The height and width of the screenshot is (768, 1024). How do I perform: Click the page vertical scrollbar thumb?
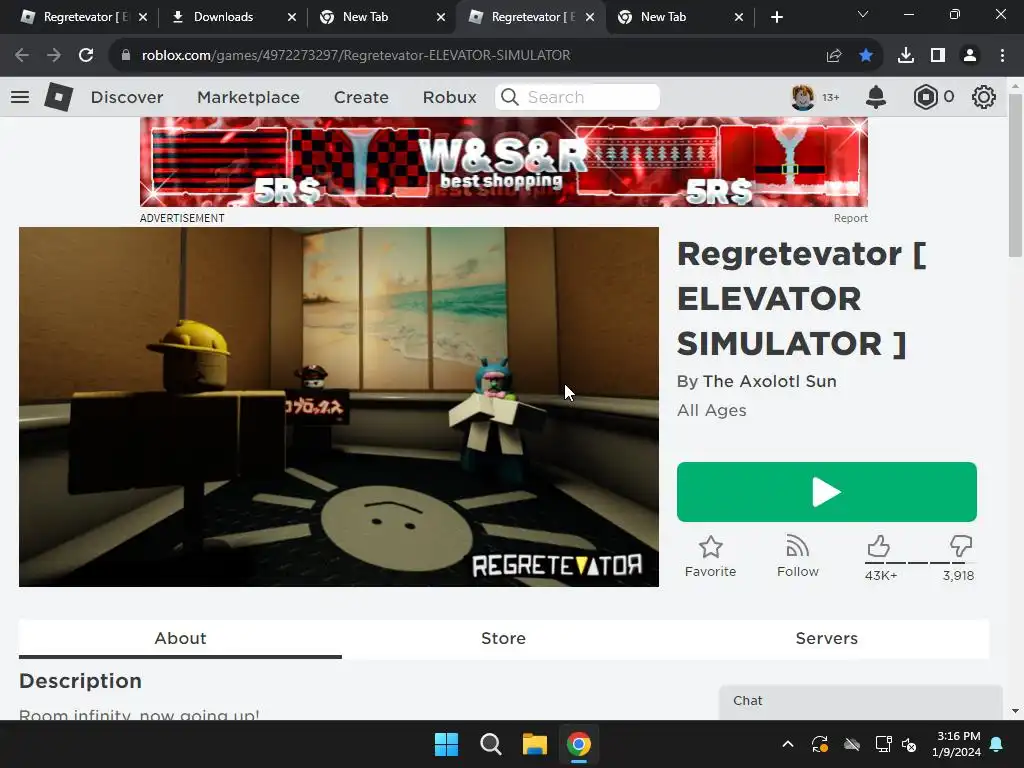[x=1015, y=175]
